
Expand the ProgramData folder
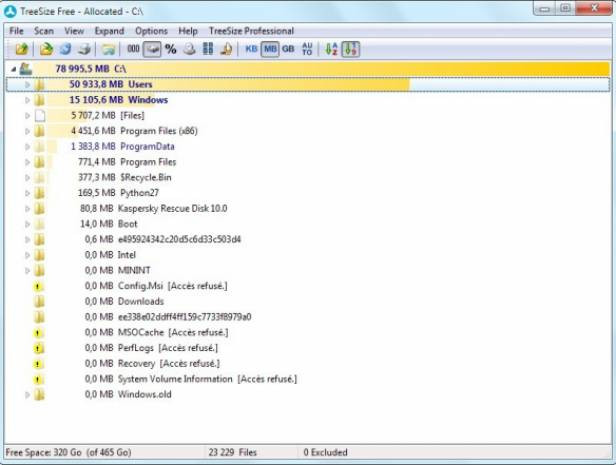click(x=27, y=146)
